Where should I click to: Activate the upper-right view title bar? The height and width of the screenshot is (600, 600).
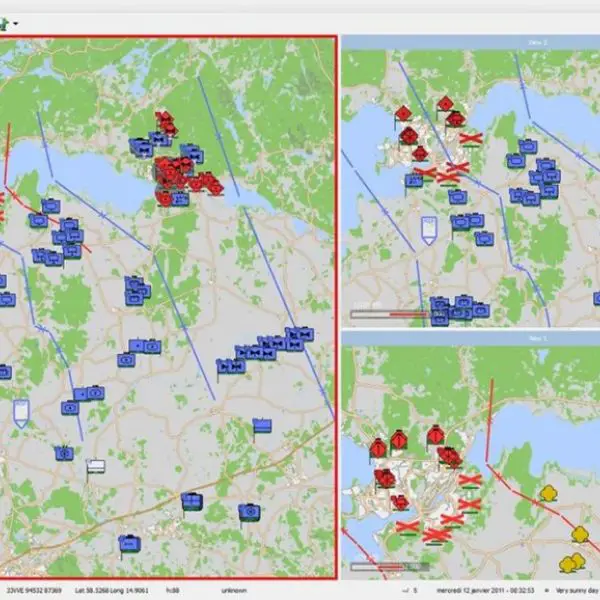pos(470,42)
